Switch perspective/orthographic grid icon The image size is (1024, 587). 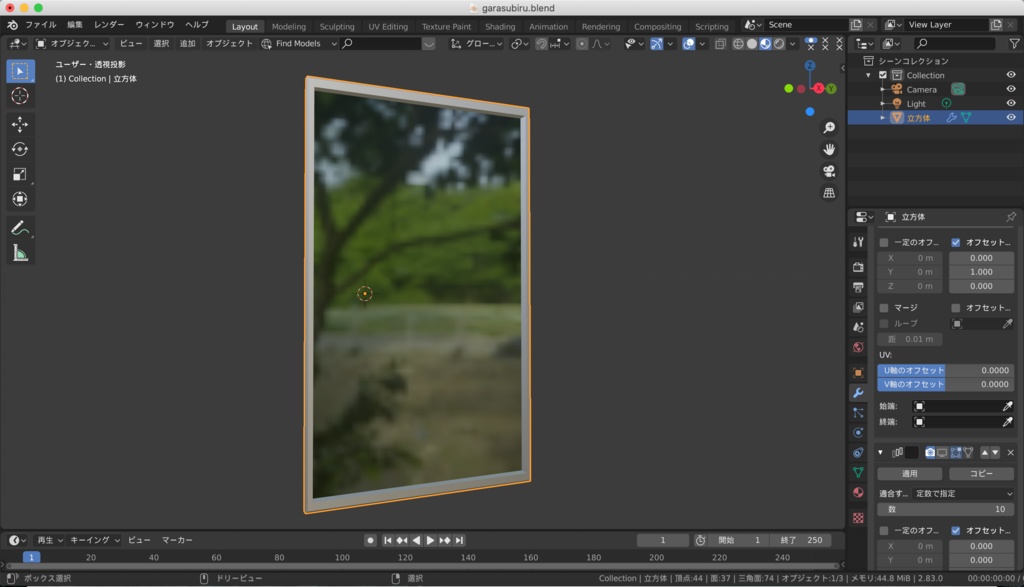[829, 193]
